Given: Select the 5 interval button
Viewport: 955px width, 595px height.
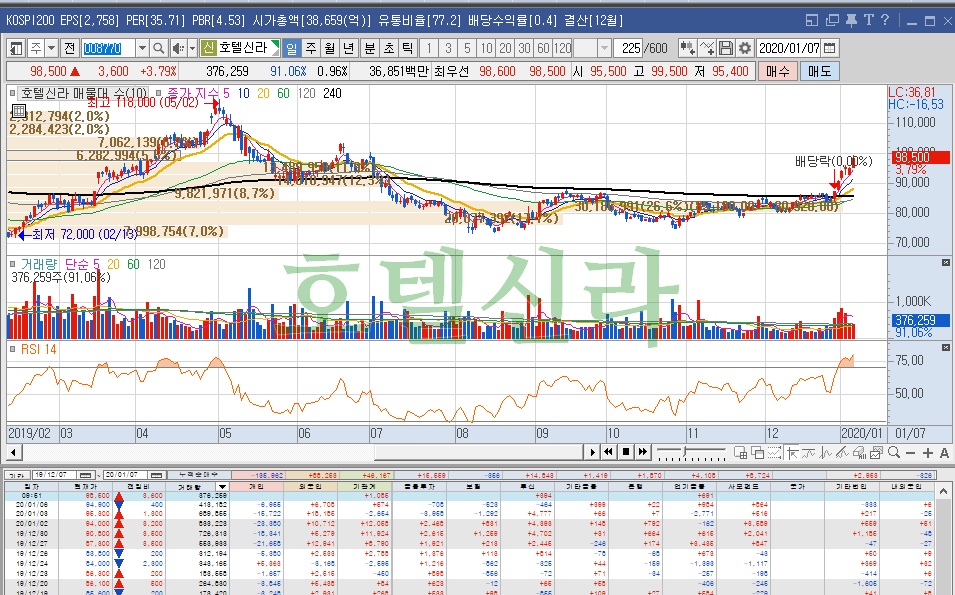Looking at the screenshot, I should [x=467, y=48].
